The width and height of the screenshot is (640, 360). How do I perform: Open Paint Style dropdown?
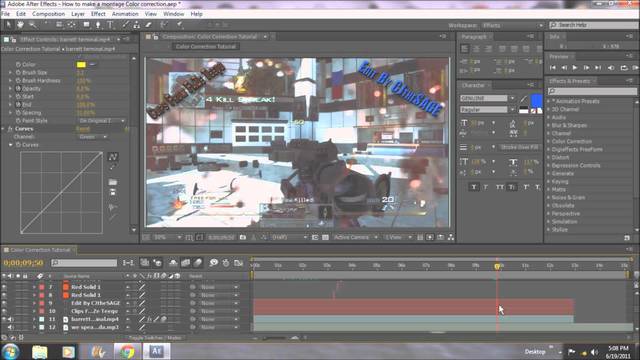pyautogui.click(x=102, y=121)
